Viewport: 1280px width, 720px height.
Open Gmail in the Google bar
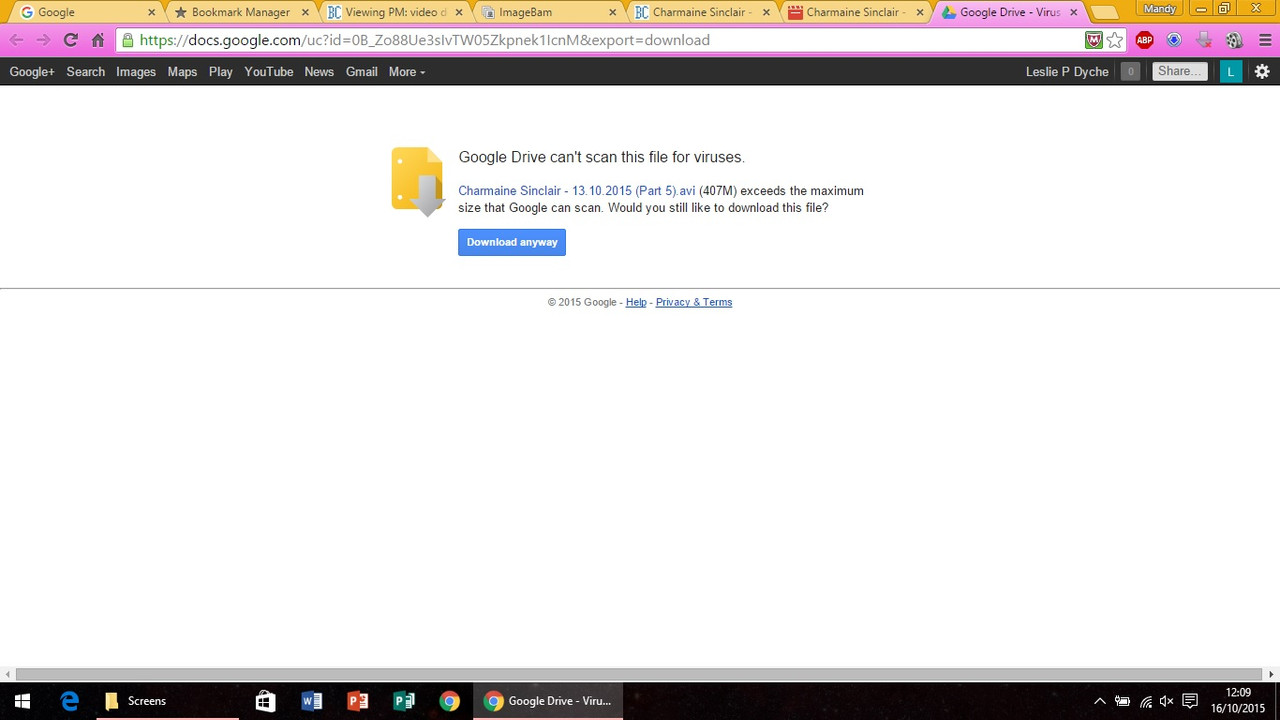click(362, 72)
